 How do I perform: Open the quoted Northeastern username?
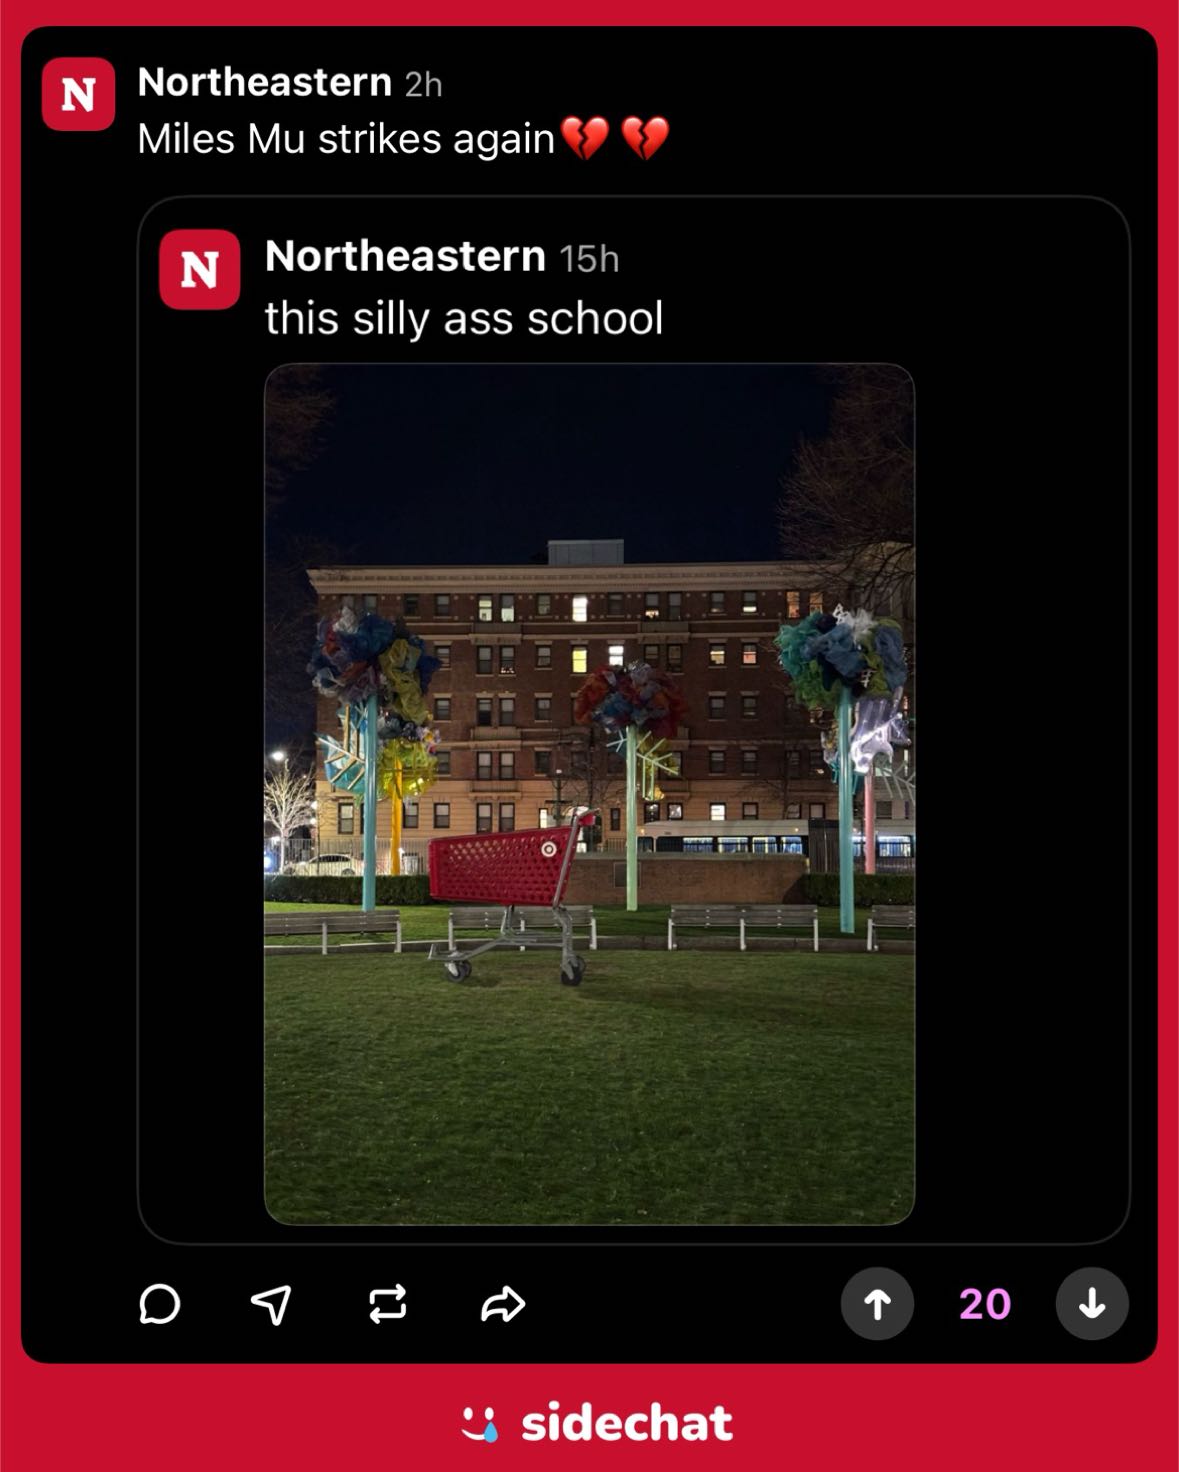[x=405, y=257]
